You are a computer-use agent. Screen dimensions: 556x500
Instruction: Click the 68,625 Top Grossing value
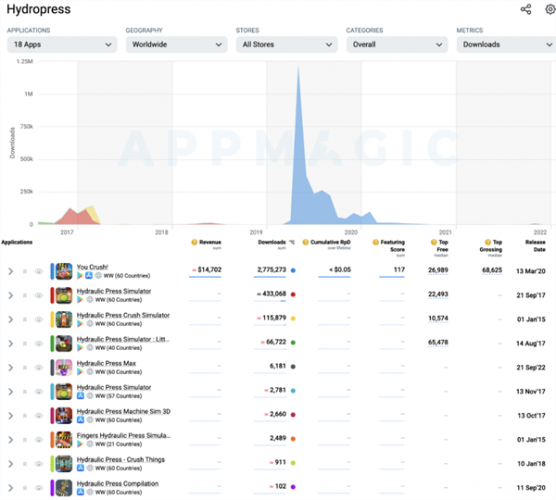492,270
